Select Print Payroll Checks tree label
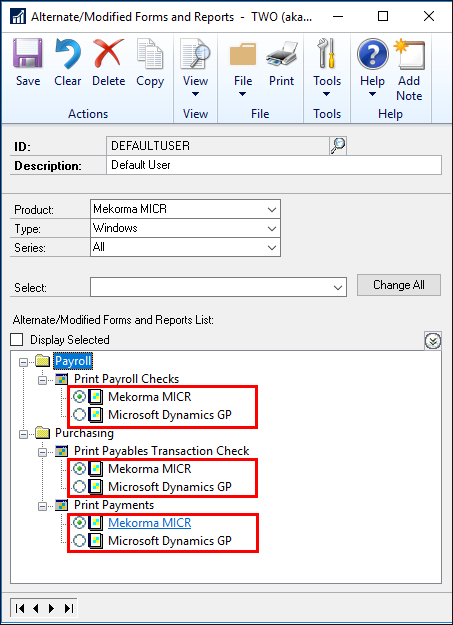 [126, 379]
